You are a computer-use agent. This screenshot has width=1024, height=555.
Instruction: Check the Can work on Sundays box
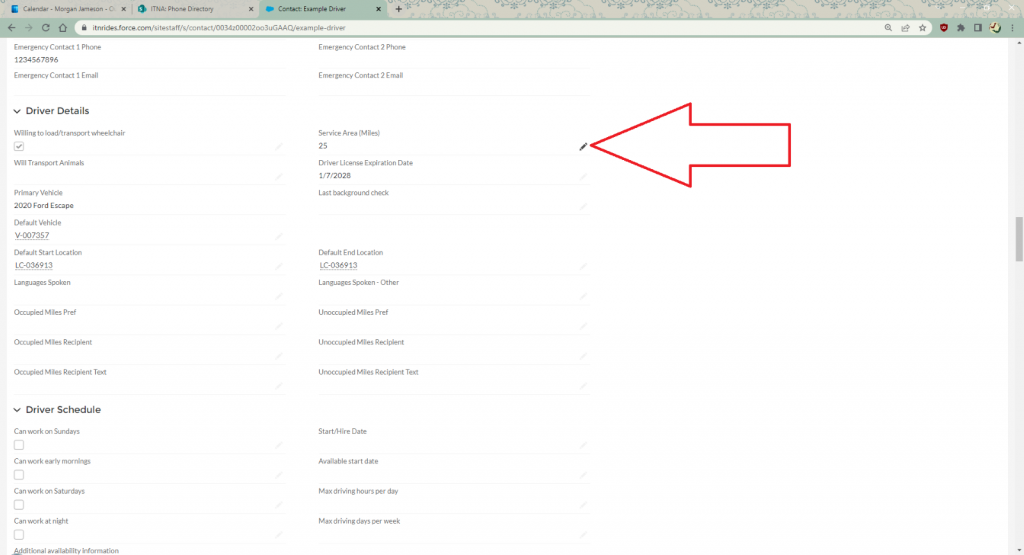pos(19,445)
